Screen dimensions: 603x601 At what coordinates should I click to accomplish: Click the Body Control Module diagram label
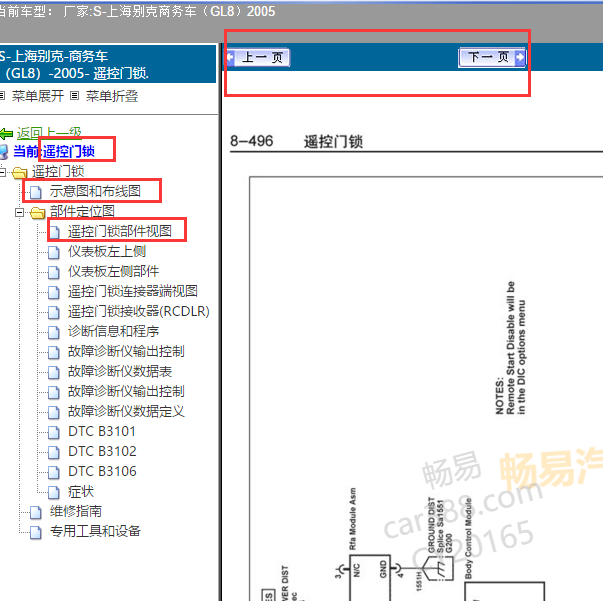[468, 539]
